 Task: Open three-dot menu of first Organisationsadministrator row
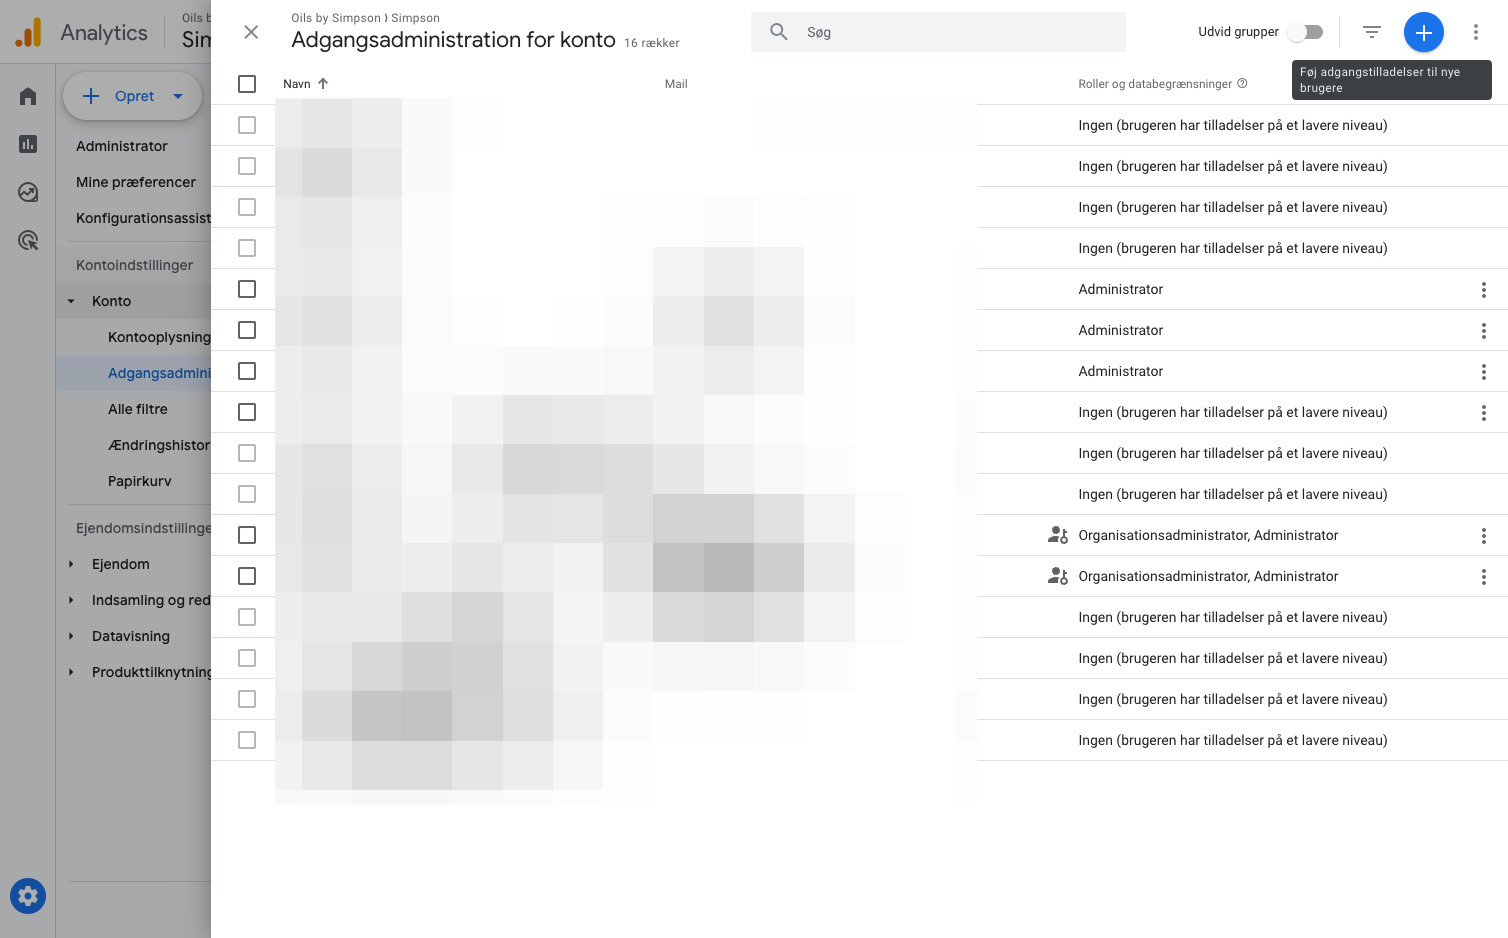pos(1483,536)
